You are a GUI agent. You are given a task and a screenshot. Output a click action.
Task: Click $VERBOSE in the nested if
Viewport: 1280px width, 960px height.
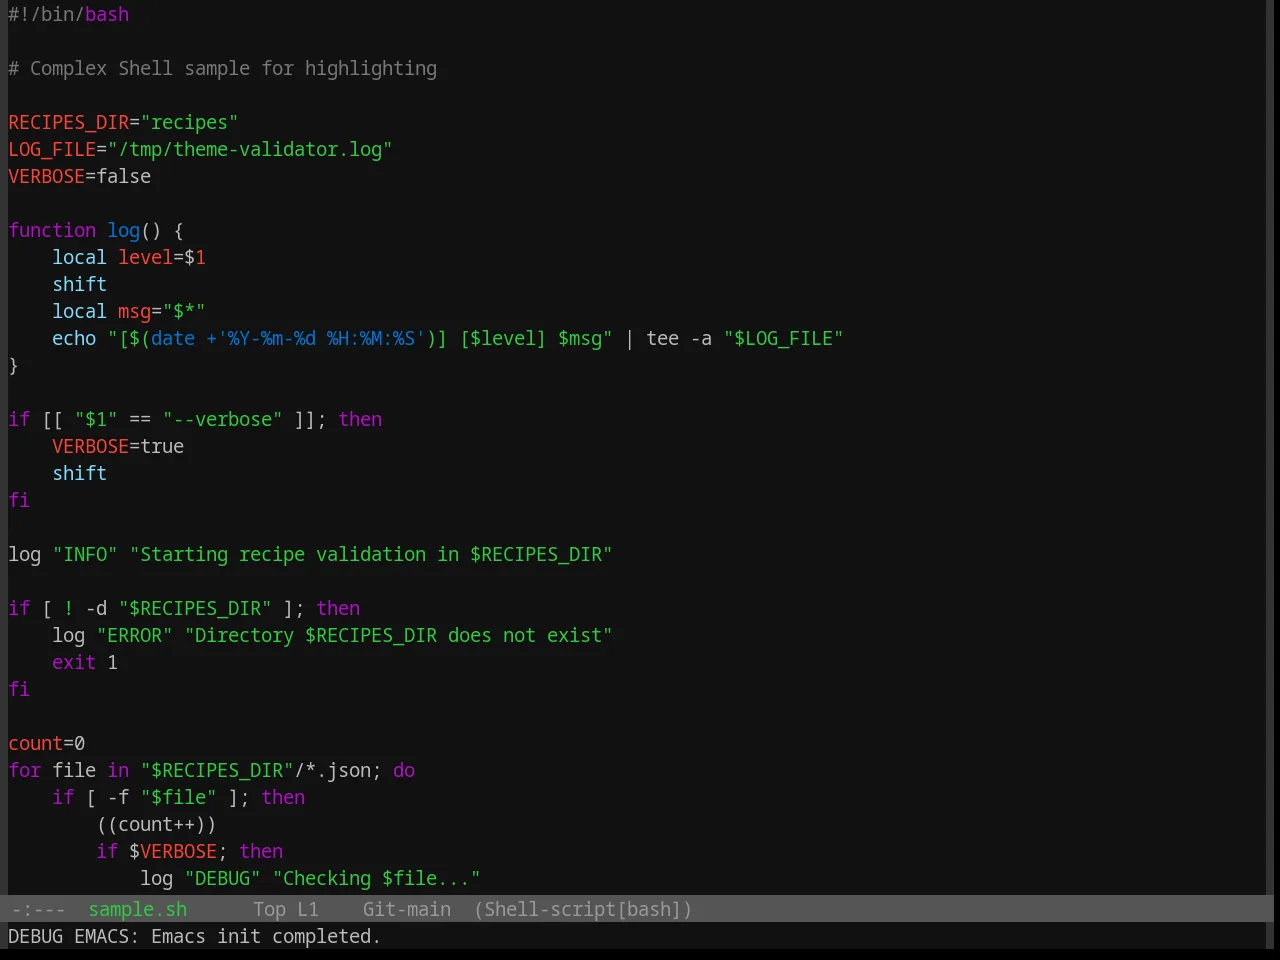click(x=173, y=851)
